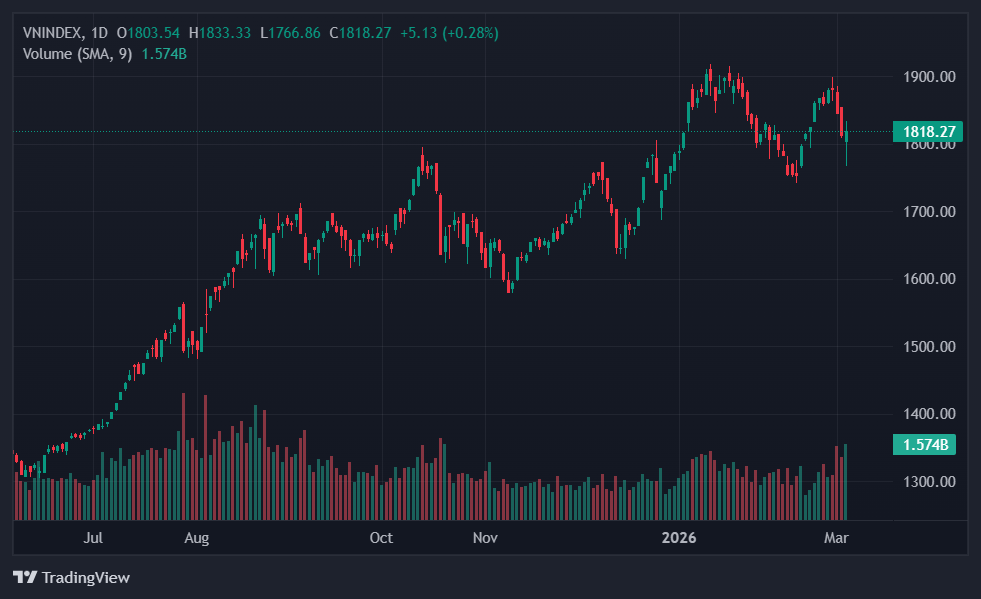
Task: Click the tallest red volume bar near Aug
Action: click(x=183, y=456)
